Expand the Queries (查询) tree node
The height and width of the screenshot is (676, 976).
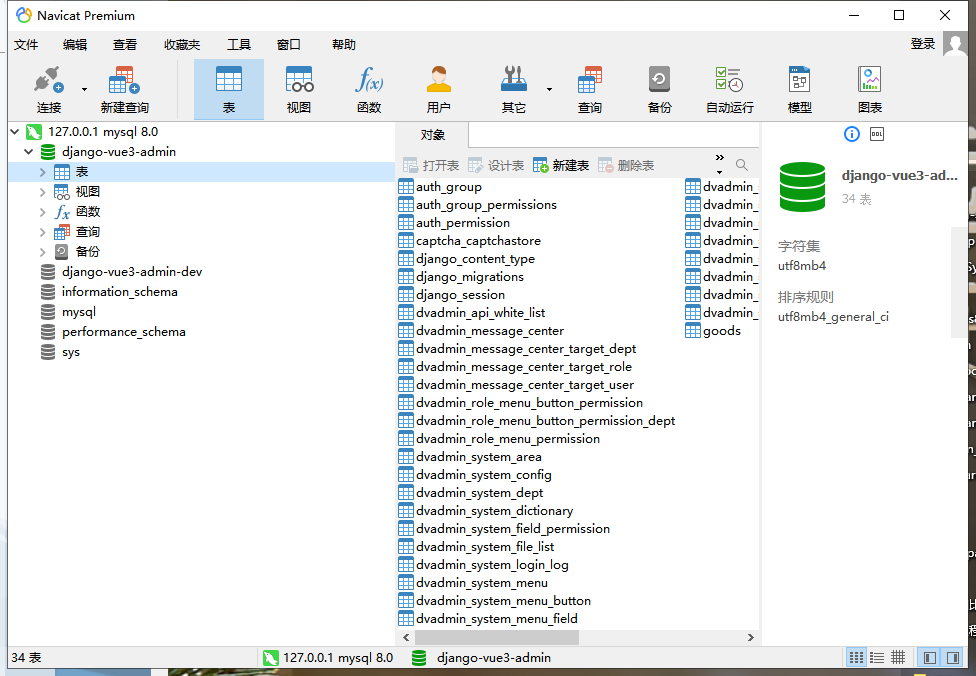pos(42,232)
